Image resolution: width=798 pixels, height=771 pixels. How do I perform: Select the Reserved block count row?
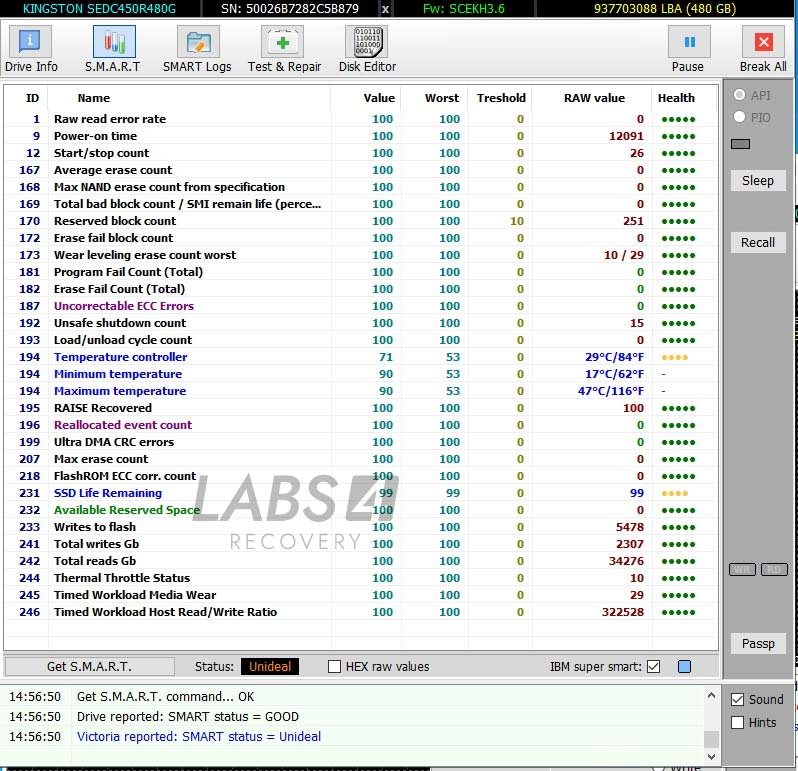(x=361, y=221)
